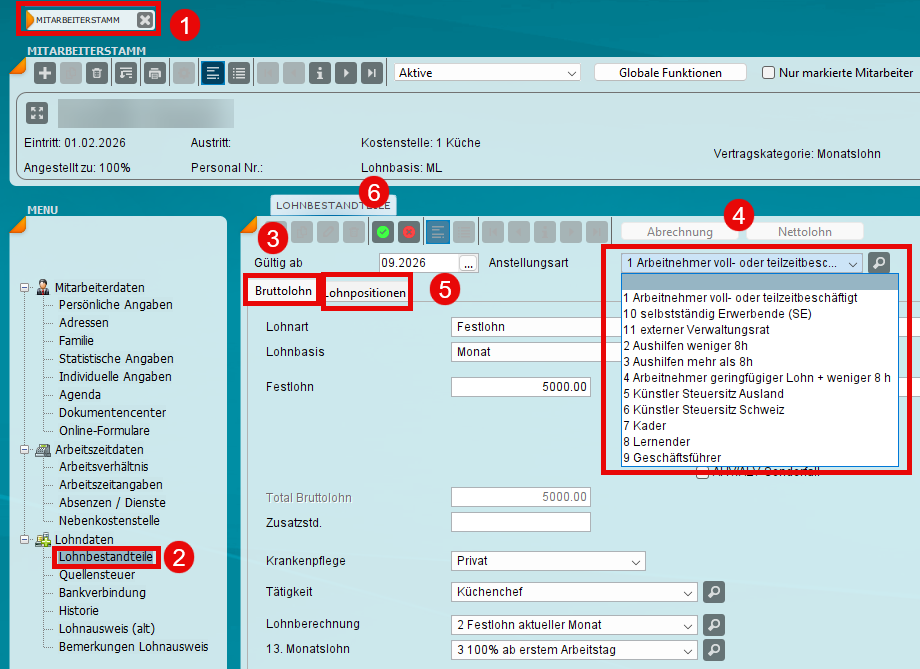Viewport: 920px width, 669px height.
Task: Close the Mitarbeiterstamm tab
Action: pos(144,20)
